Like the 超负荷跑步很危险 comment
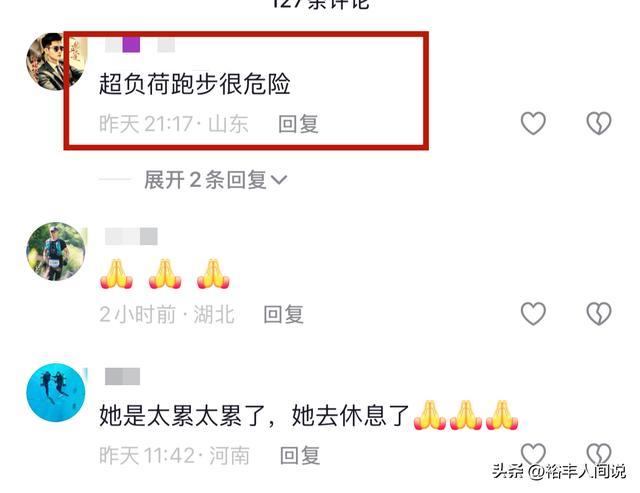The height and width of the screenshot is (493, 640). pos(533,123)
